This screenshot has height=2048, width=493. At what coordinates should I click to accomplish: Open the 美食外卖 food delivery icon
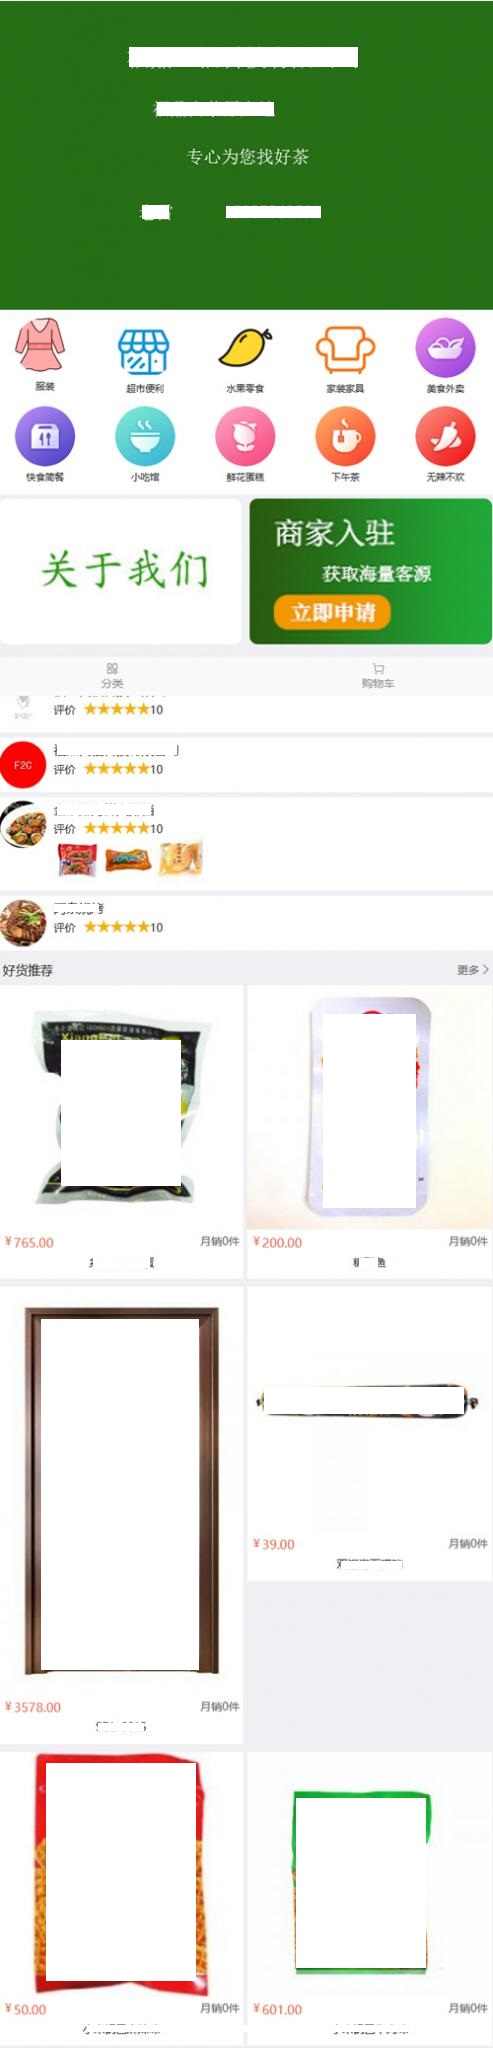(445, 347)
